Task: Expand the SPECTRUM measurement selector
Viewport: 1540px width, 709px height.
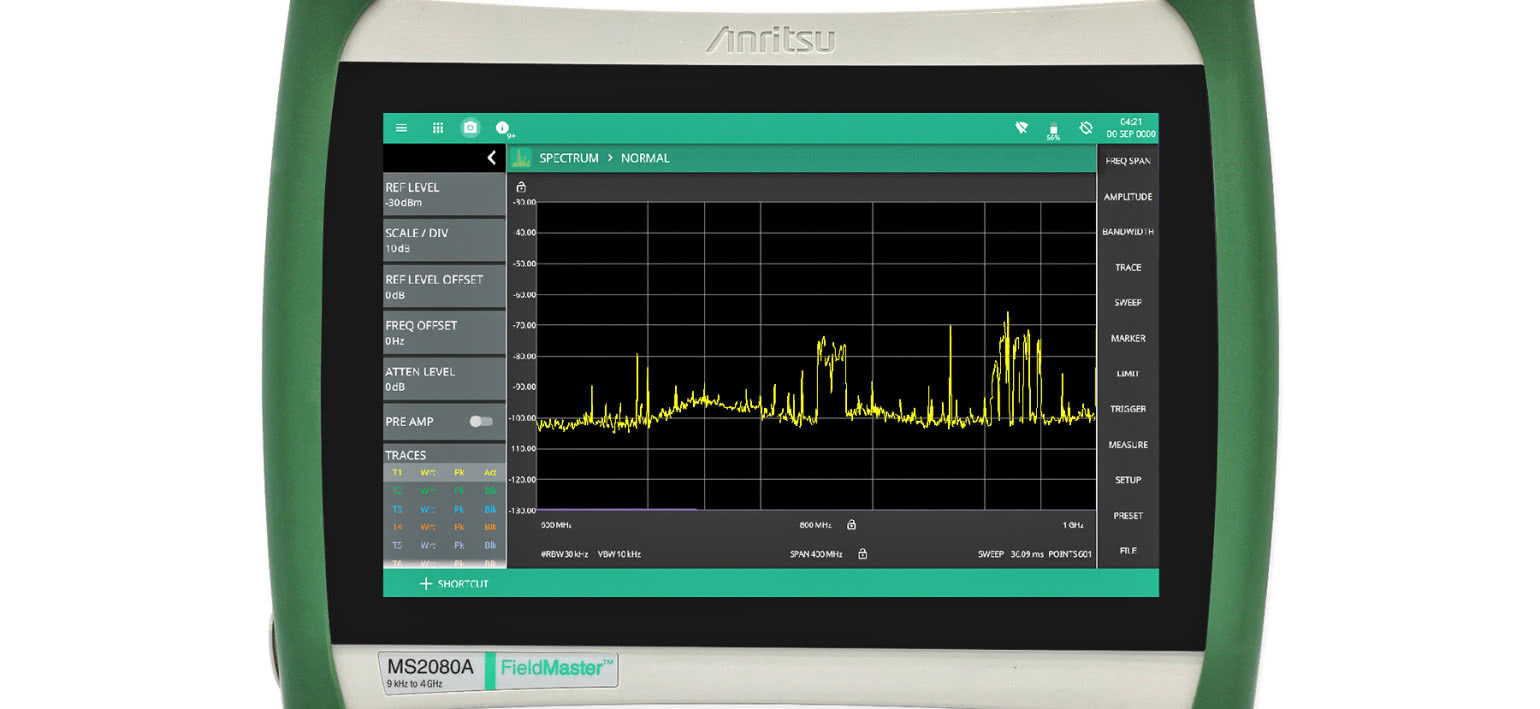Action: tap(570, 158)
